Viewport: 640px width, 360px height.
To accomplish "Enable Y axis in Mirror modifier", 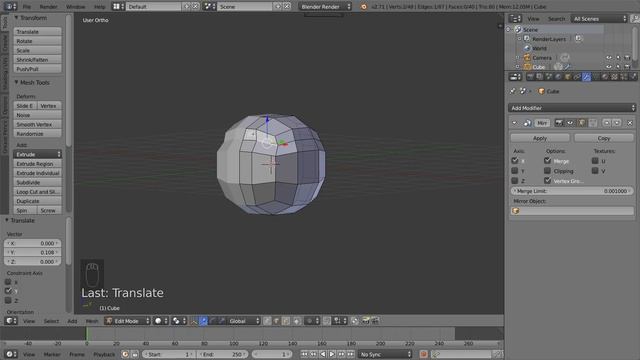I will tap(515, 171).
